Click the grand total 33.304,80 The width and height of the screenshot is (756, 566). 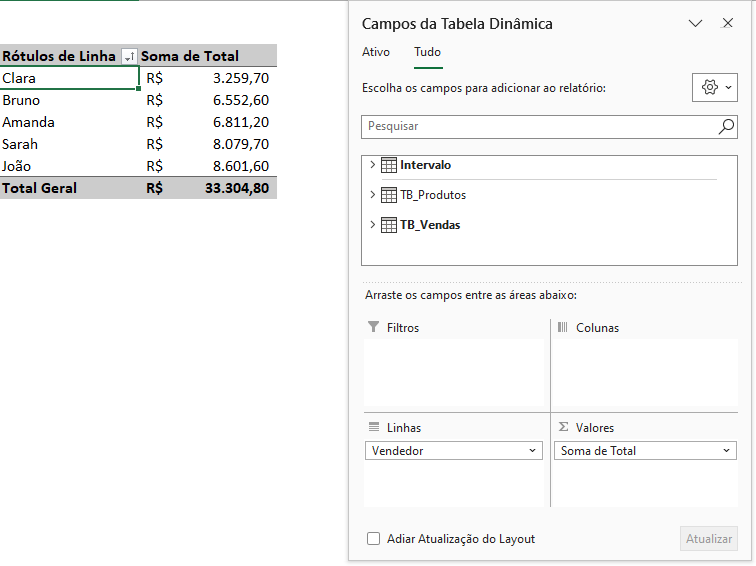click(x=237, y=188)
